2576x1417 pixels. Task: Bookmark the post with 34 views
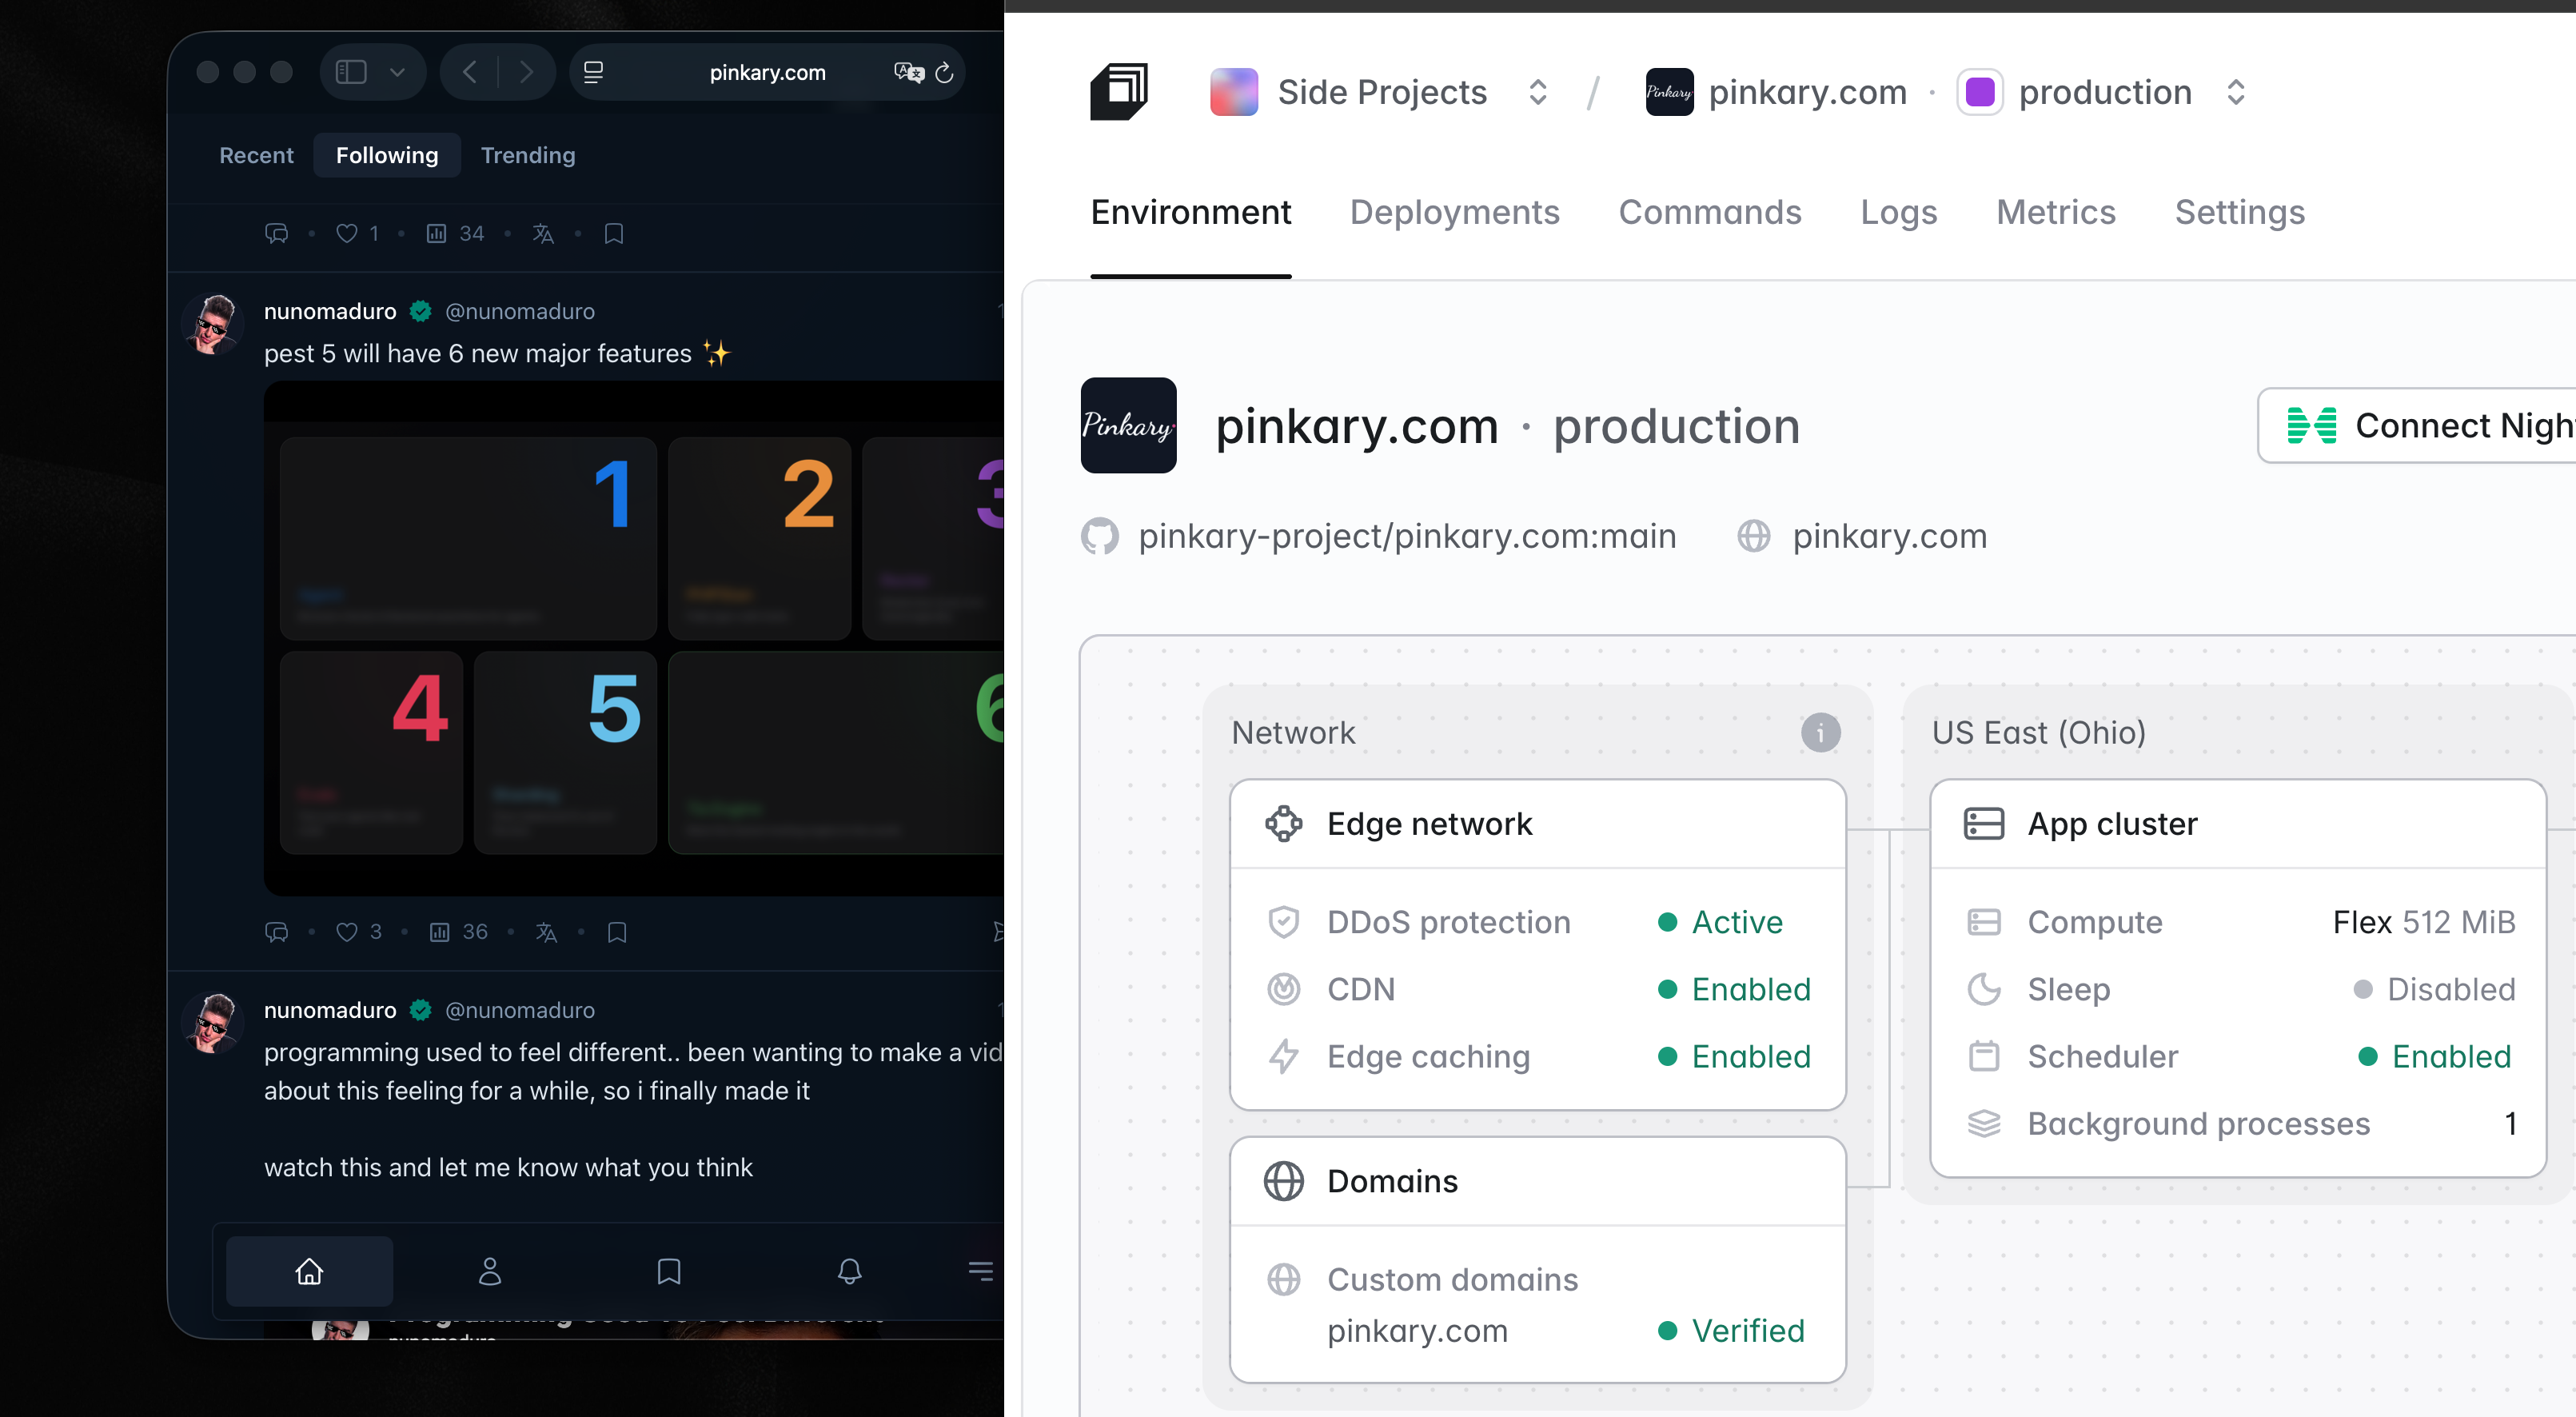pyautogui.click(x=614, y=233)
